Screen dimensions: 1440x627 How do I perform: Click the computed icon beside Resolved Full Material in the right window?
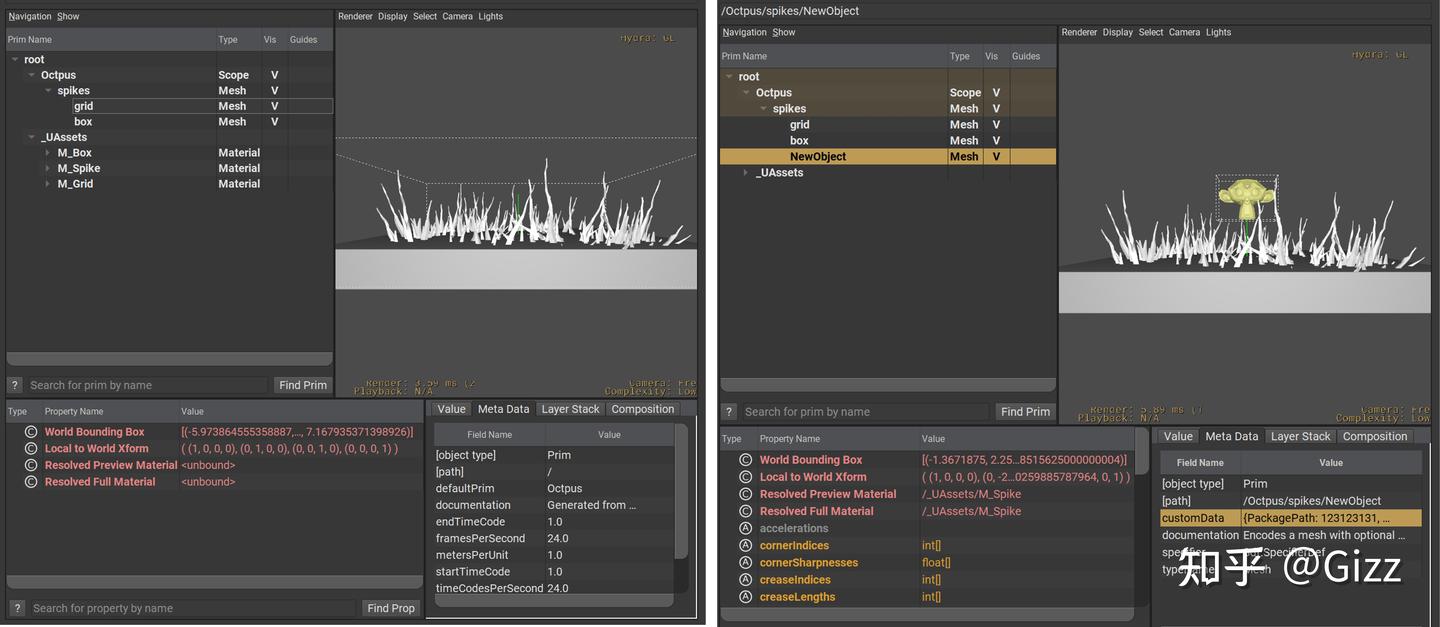[x=745, y=511]
